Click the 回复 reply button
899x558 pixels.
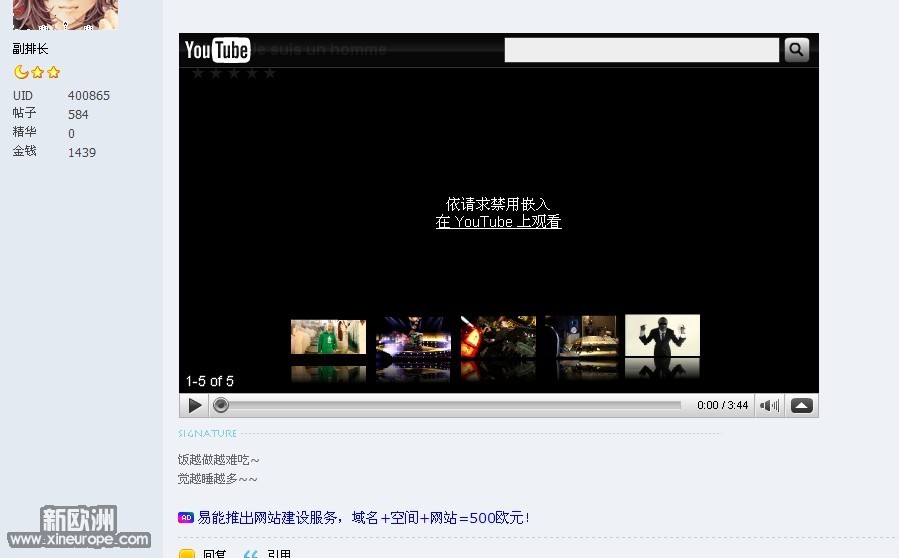point(214,553)
